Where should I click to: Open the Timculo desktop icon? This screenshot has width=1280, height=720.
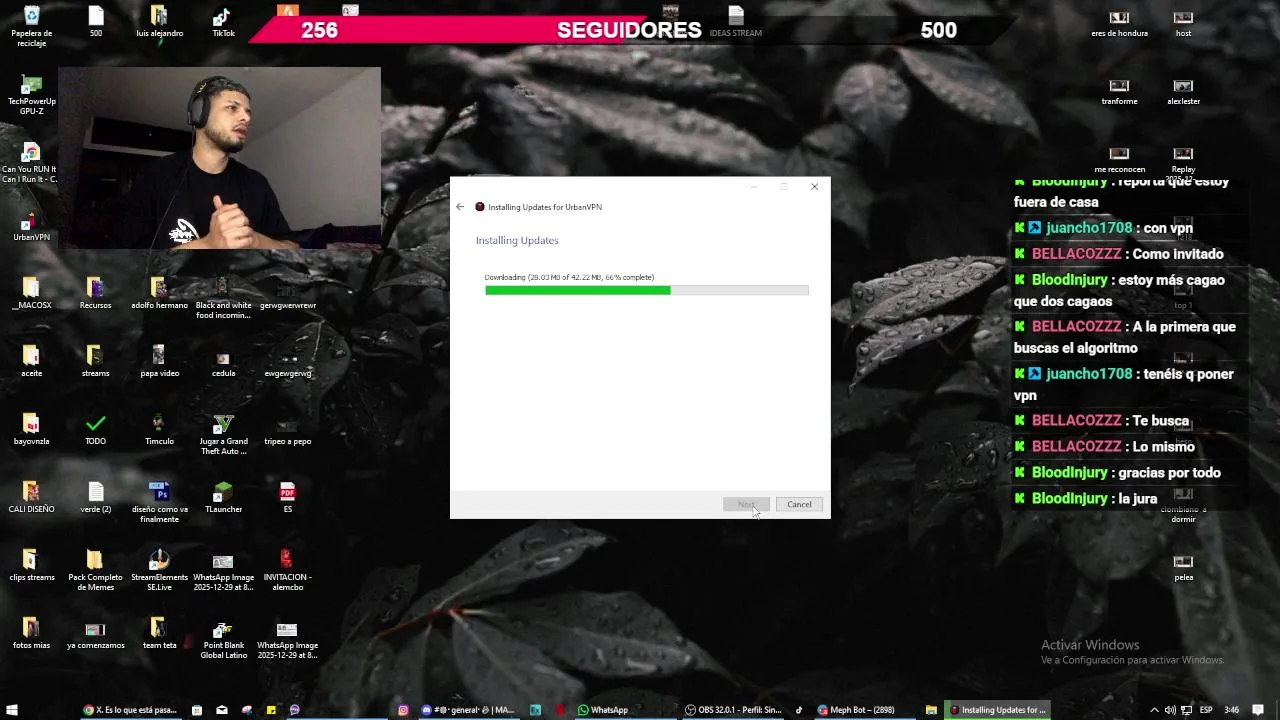click(x=159, y=431)
